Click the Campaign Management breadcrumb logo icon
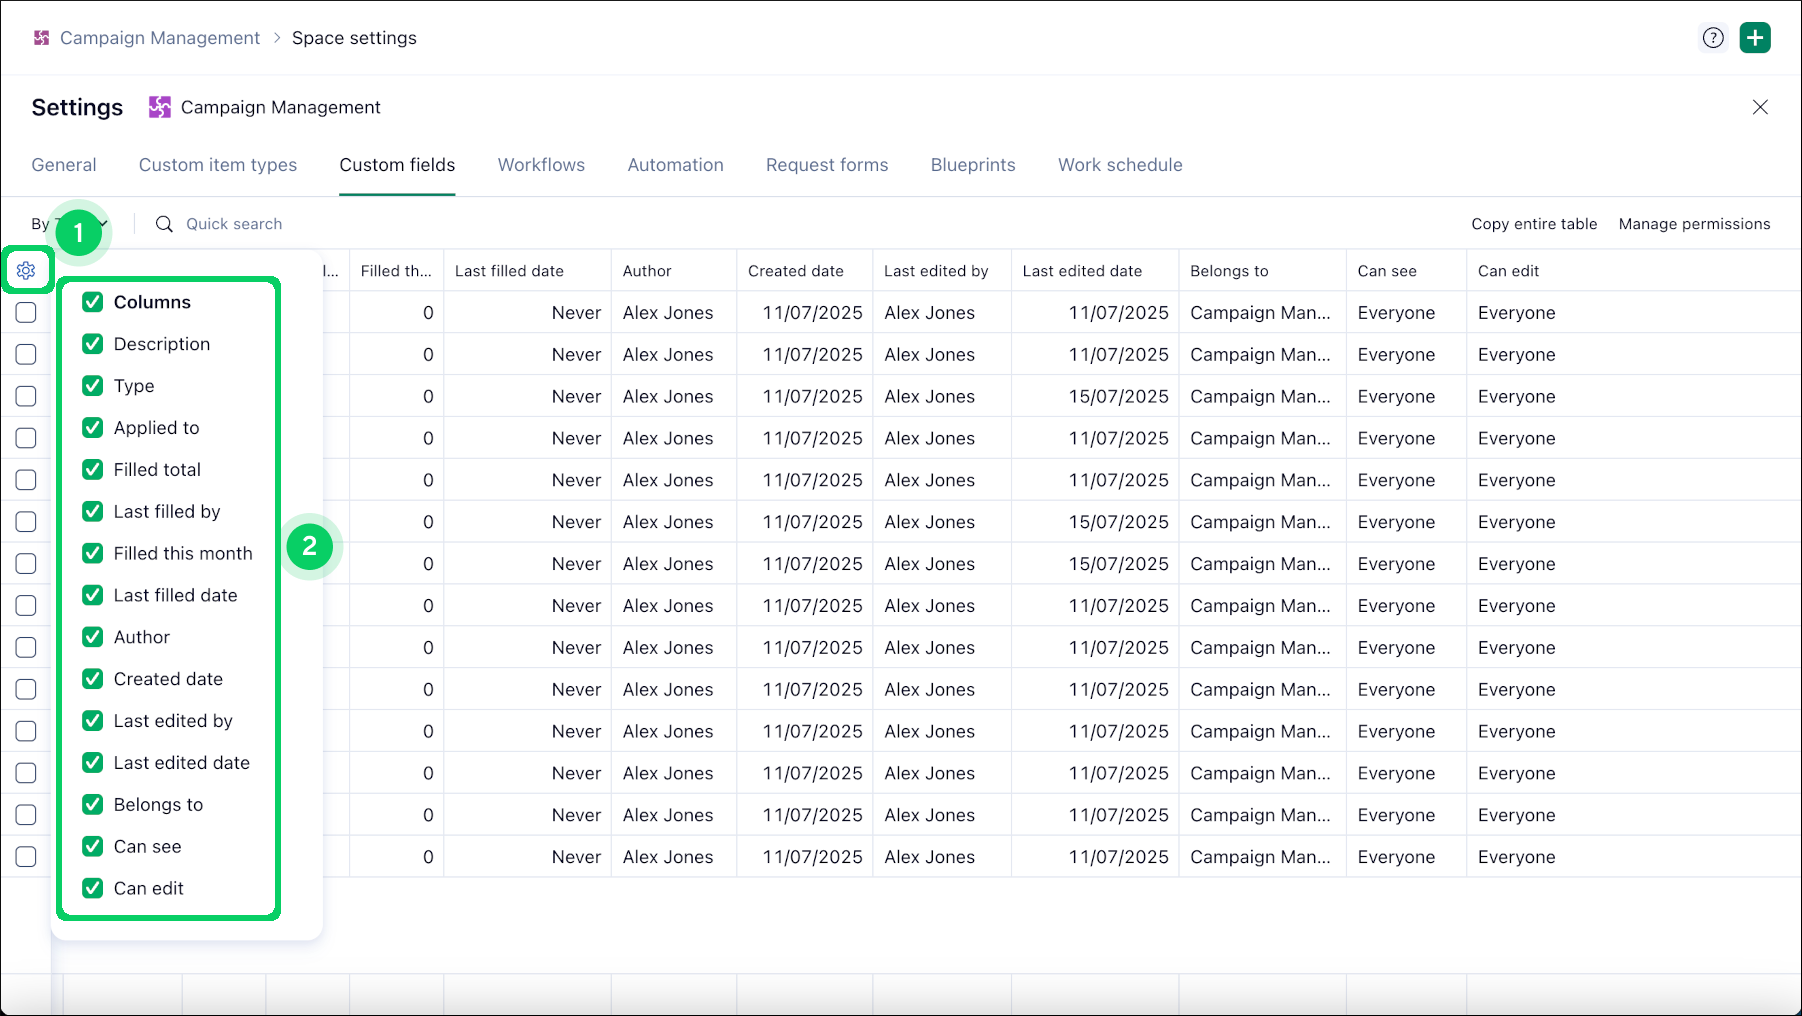The height and width of the screenshot is (1016, 1802). [41, 38]
